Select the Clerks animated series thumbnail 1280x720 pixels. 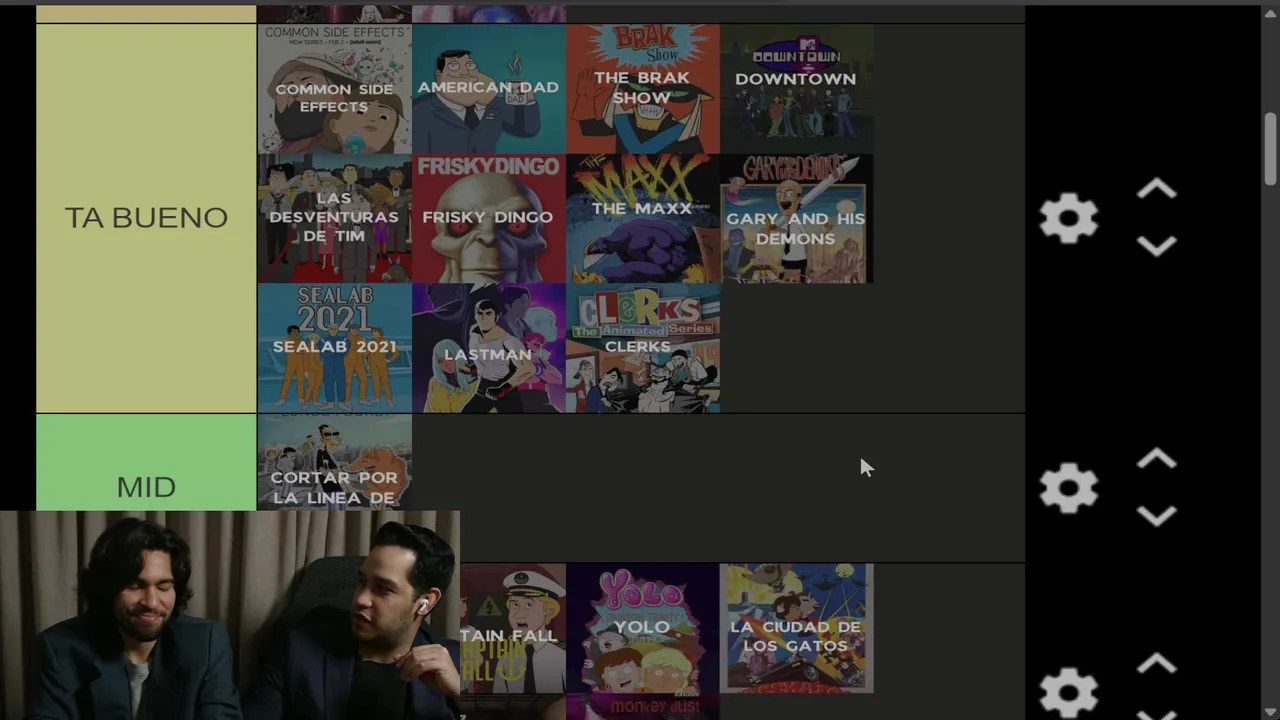tap(643, 348)
